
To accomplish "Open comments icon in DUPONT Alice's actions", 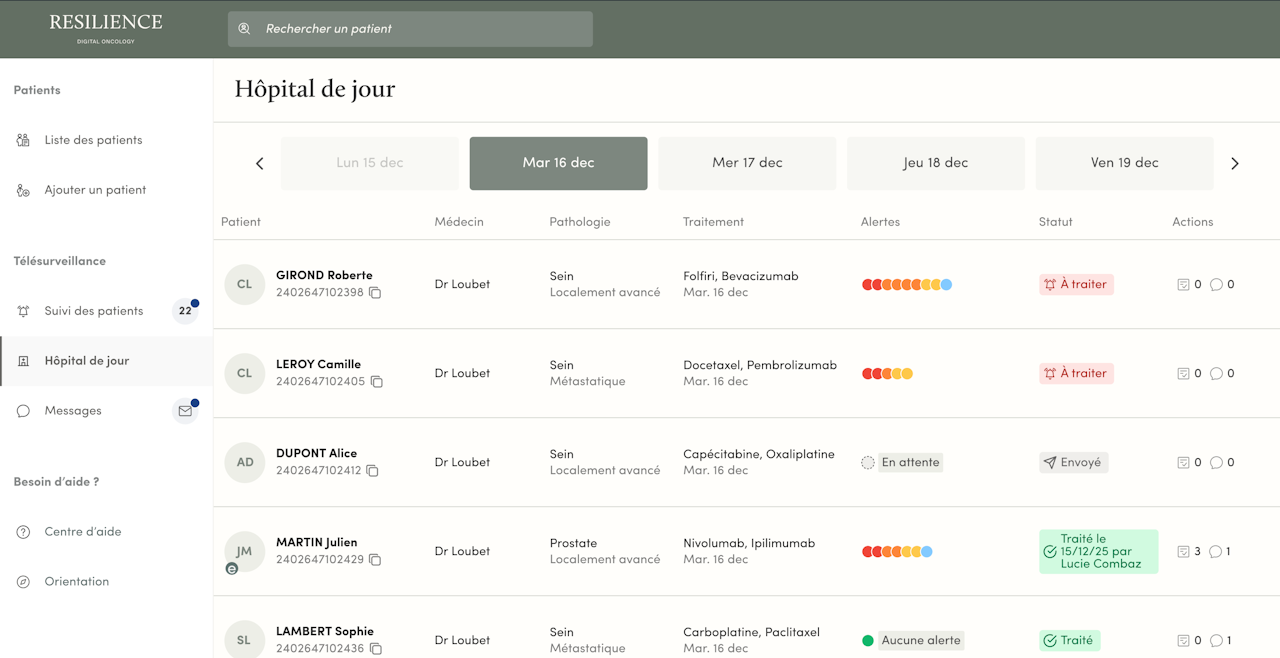I will tap(1216, 462).
